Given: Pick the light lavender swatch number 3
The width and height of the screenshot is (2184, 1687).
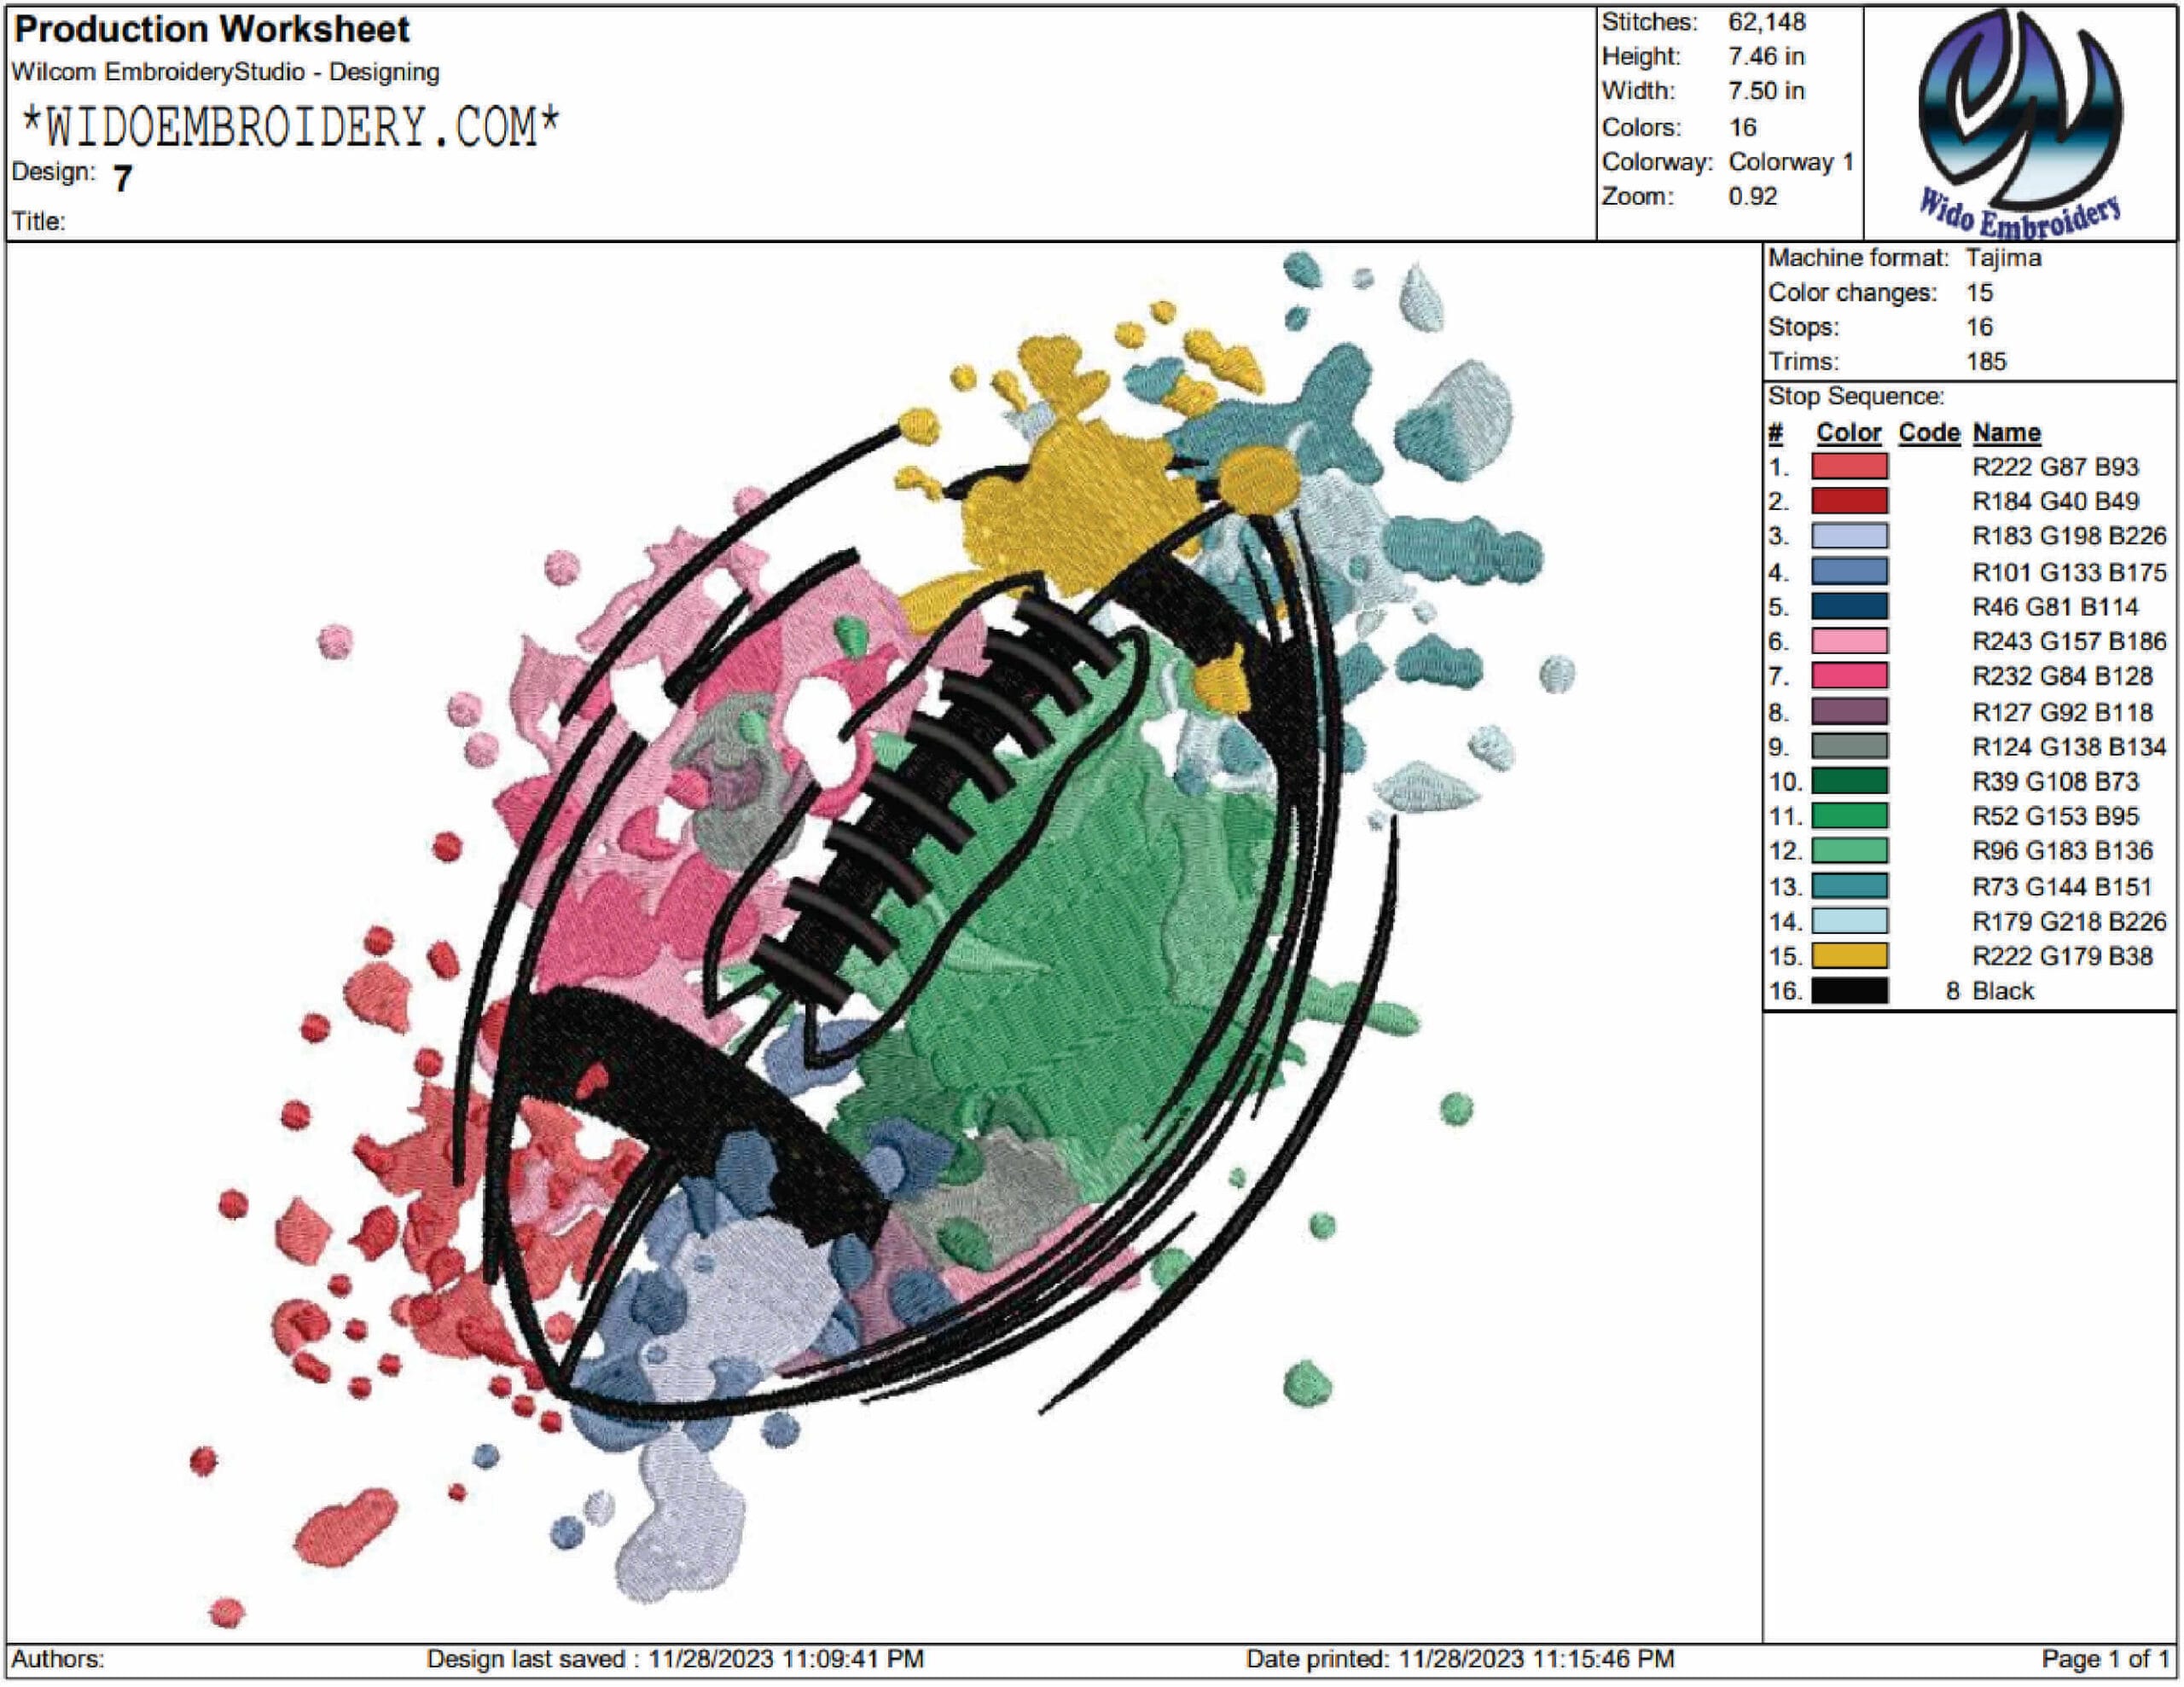Looking at the screenshot, I should (1850, 537).
